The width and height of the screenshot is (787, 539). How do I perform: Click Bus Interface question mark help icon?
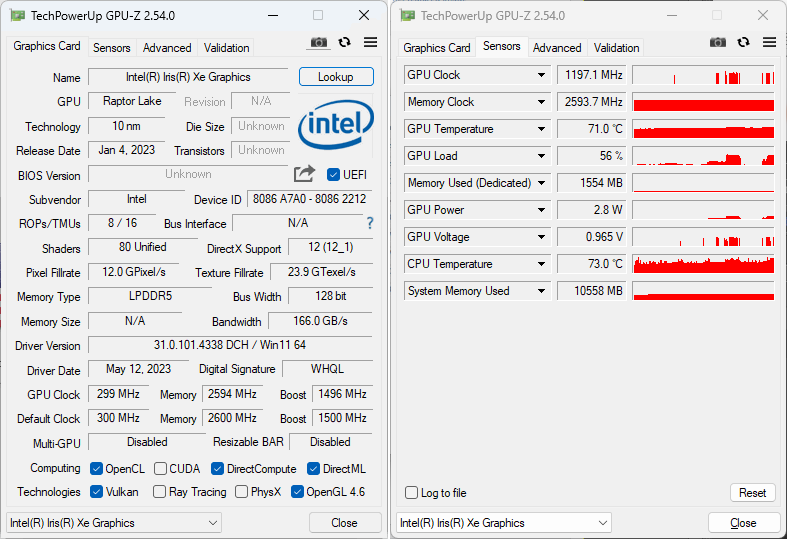tap(370, 223)
